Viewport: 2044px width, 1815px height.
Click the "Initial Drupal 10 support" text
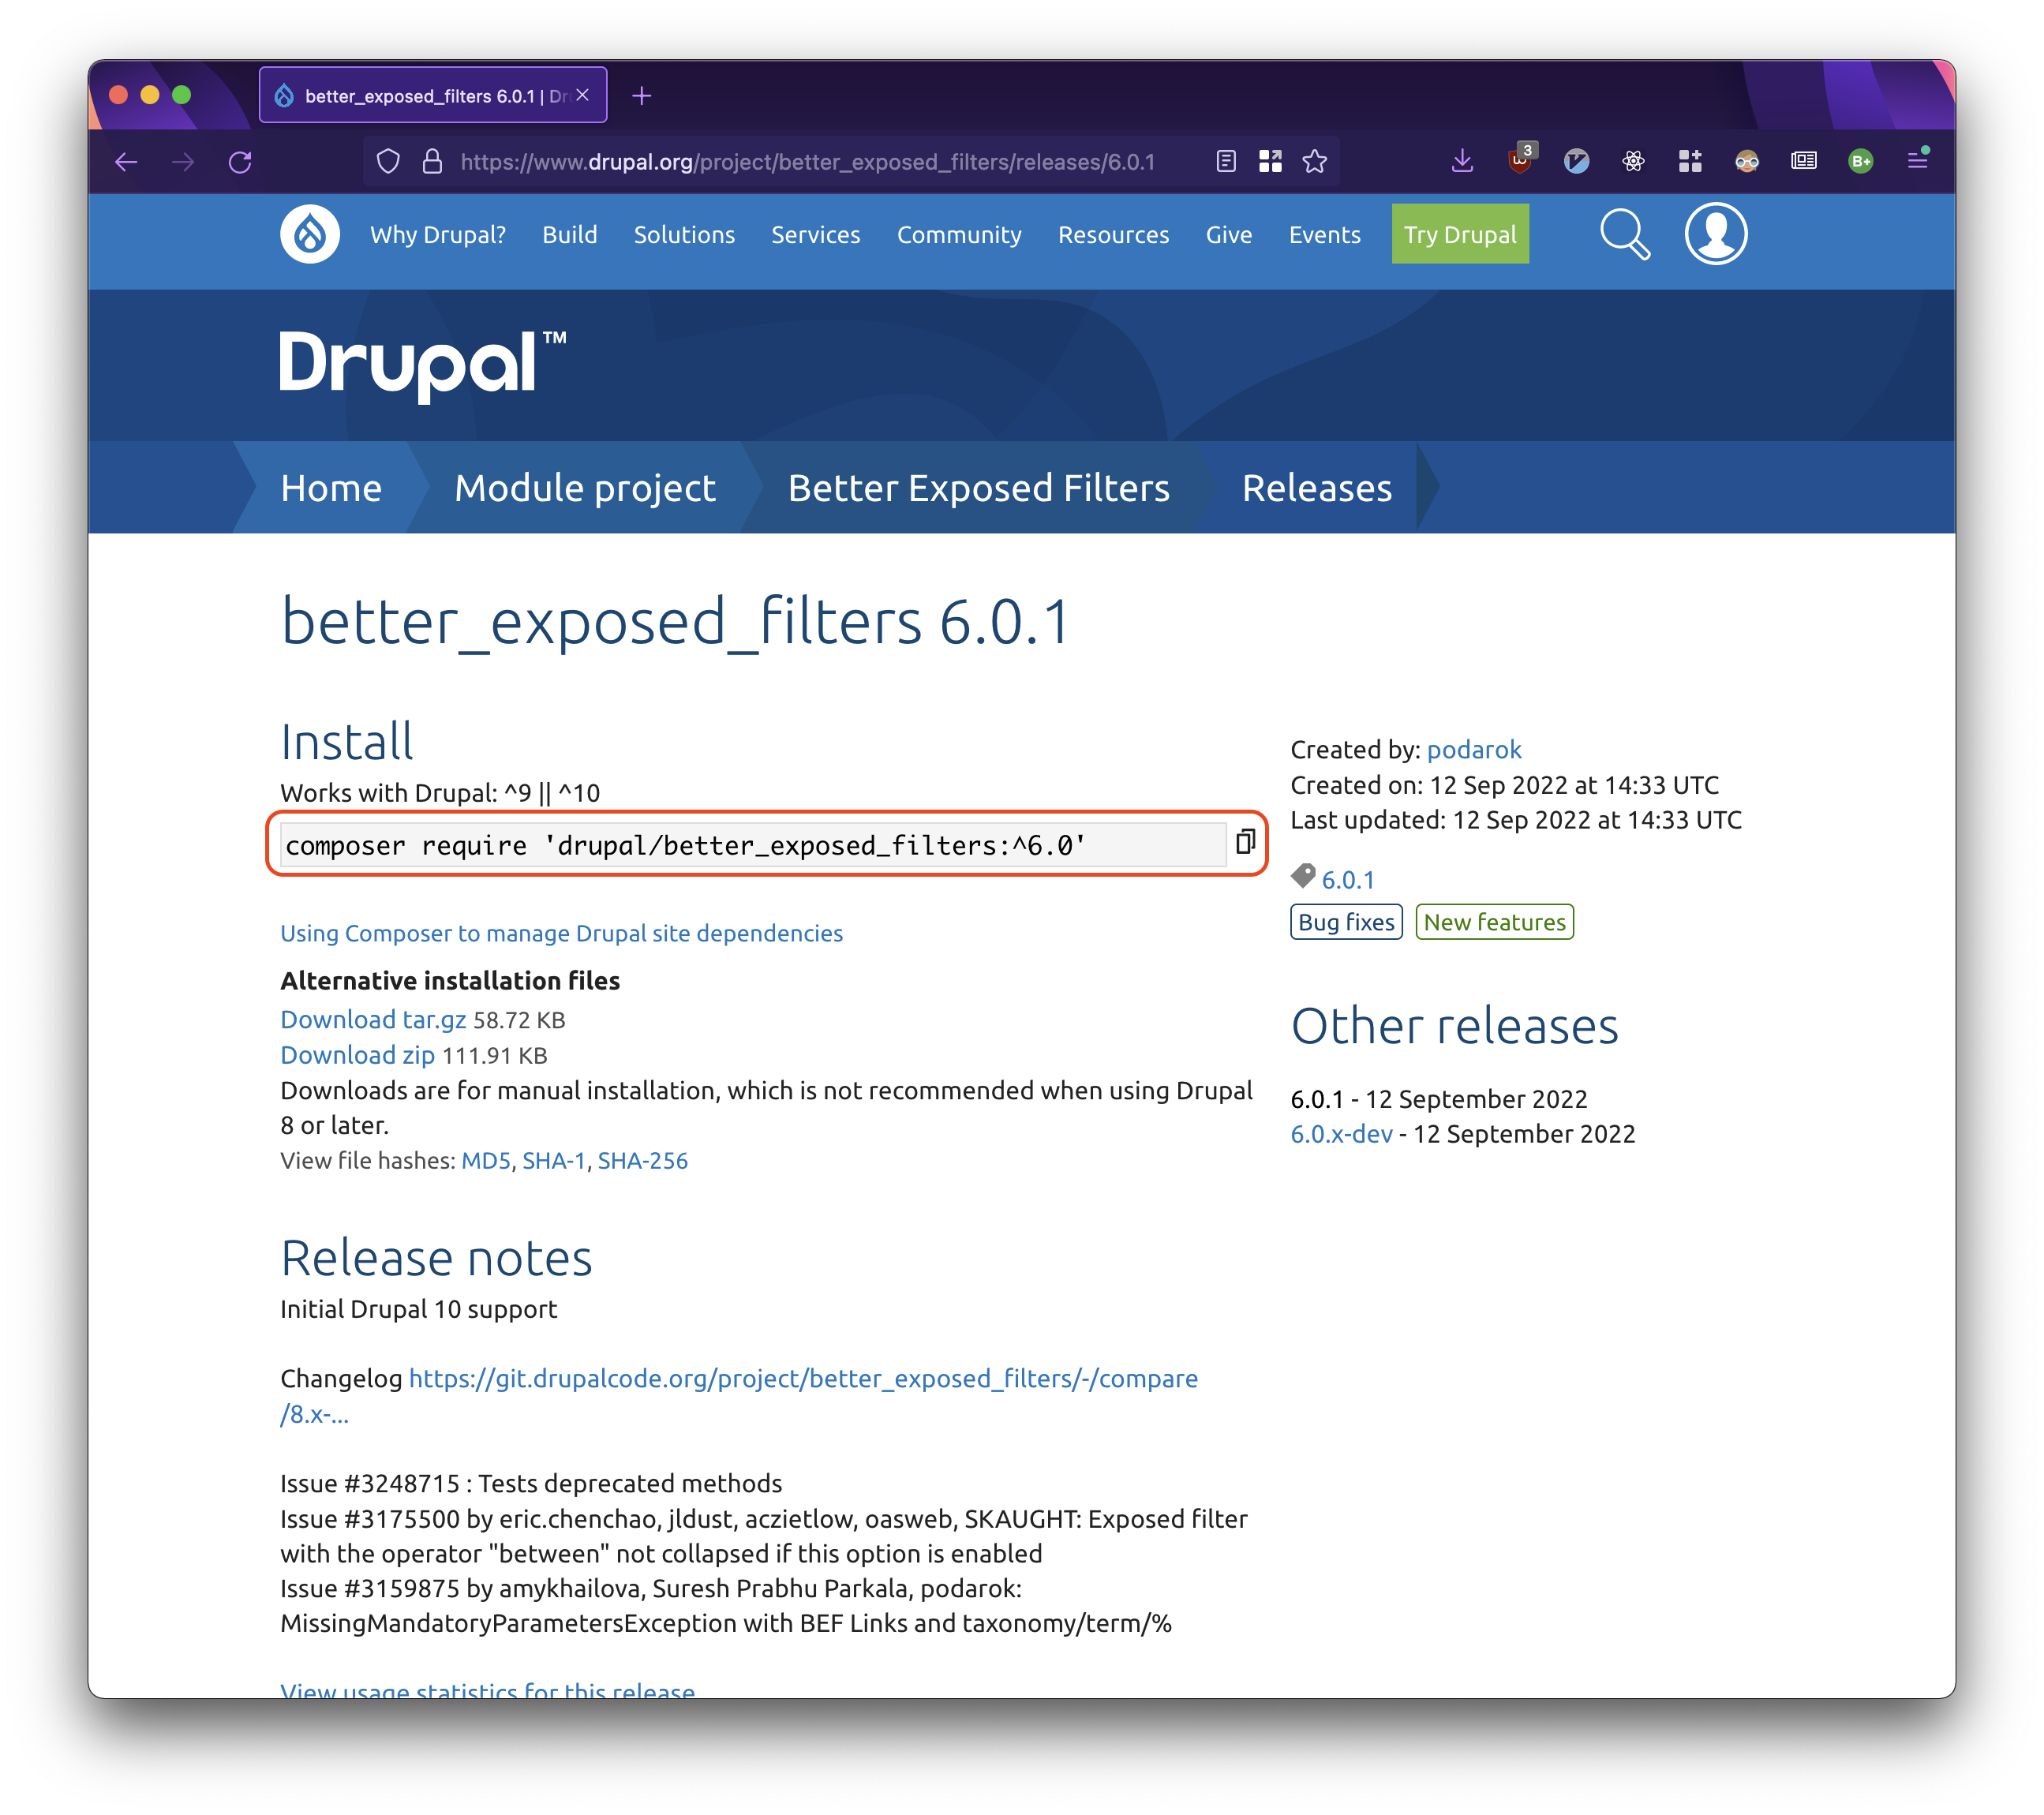pyautogui.click(x=418, y=1309)
